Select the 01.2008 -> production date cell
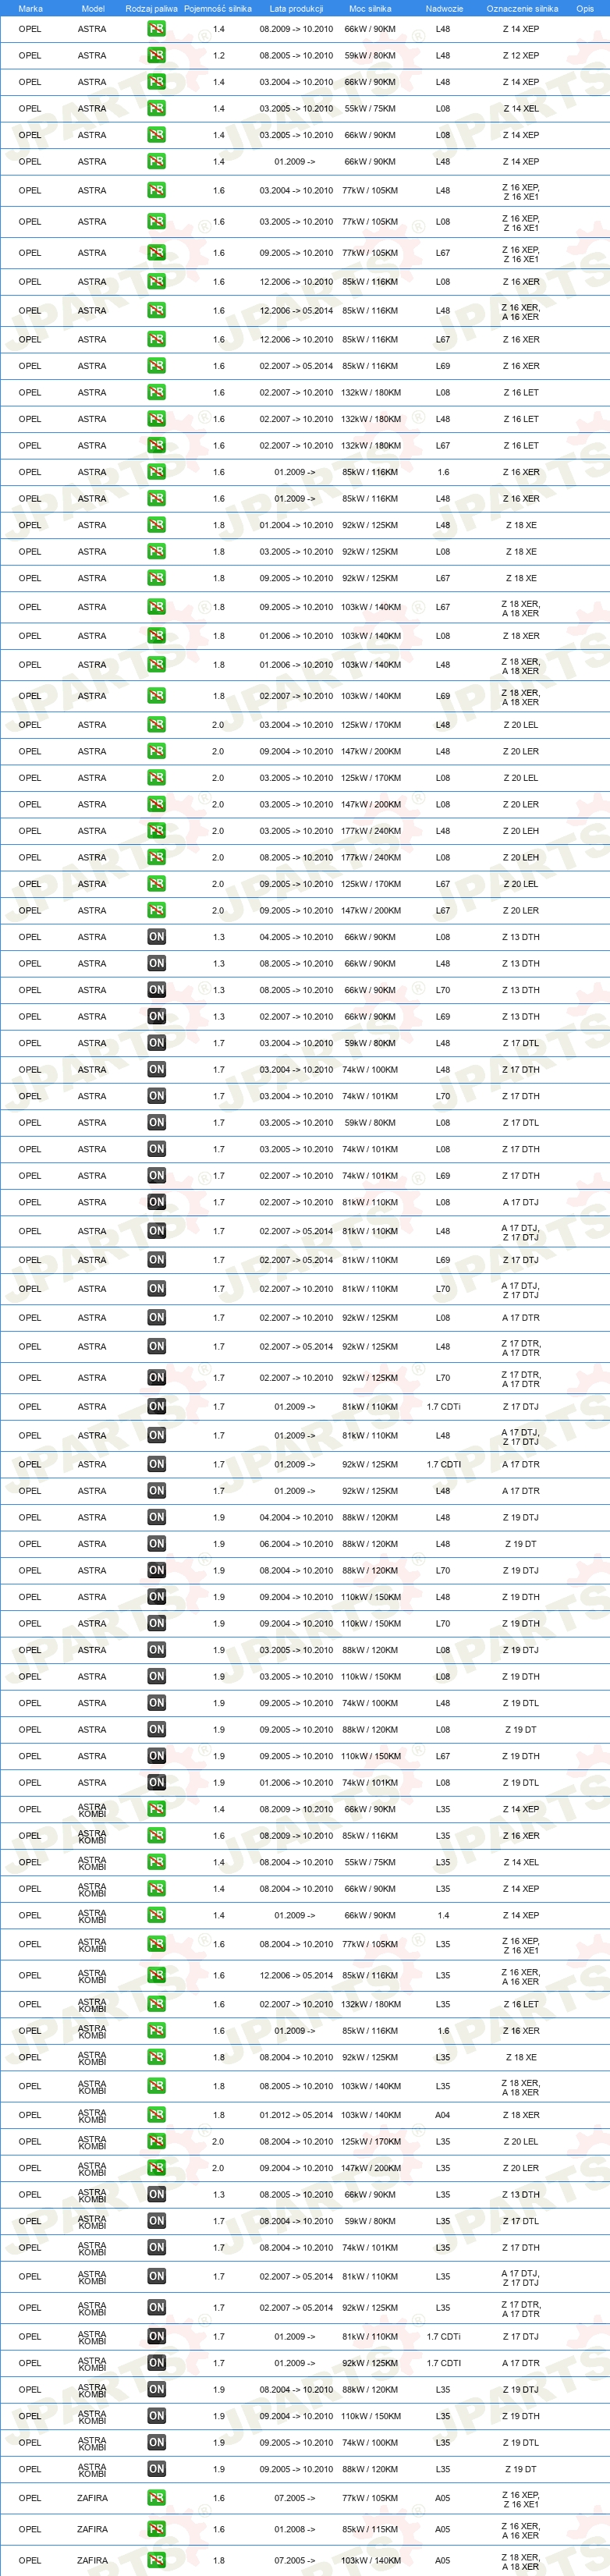This screenshot has height=2576, width=610. 295,2529
